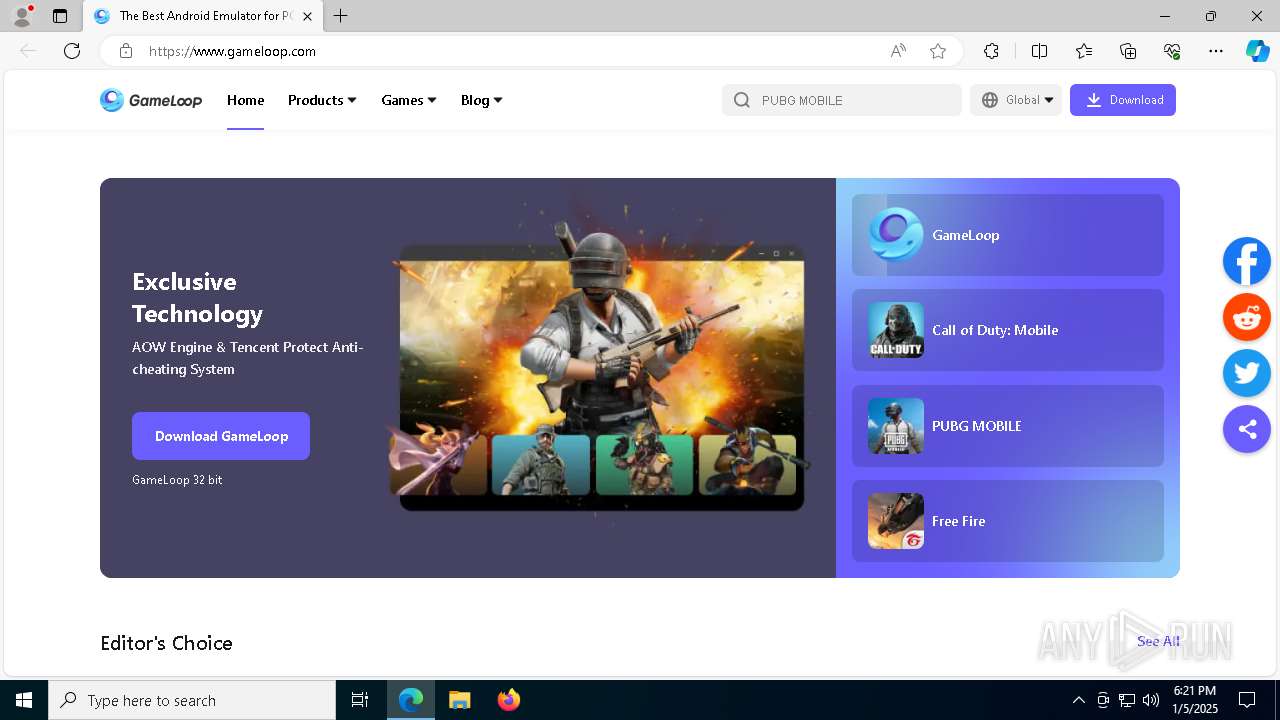Screen dimensions: 1280x720
Task: Select the third green hero thumbnail
Action: click(645, 464)
